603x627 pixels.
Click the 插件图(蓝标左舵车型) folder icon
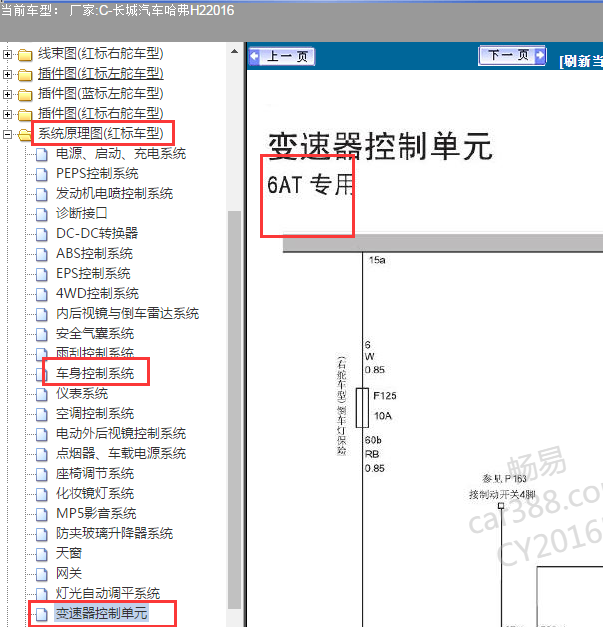pyautogui.click(x=25, y=94)
